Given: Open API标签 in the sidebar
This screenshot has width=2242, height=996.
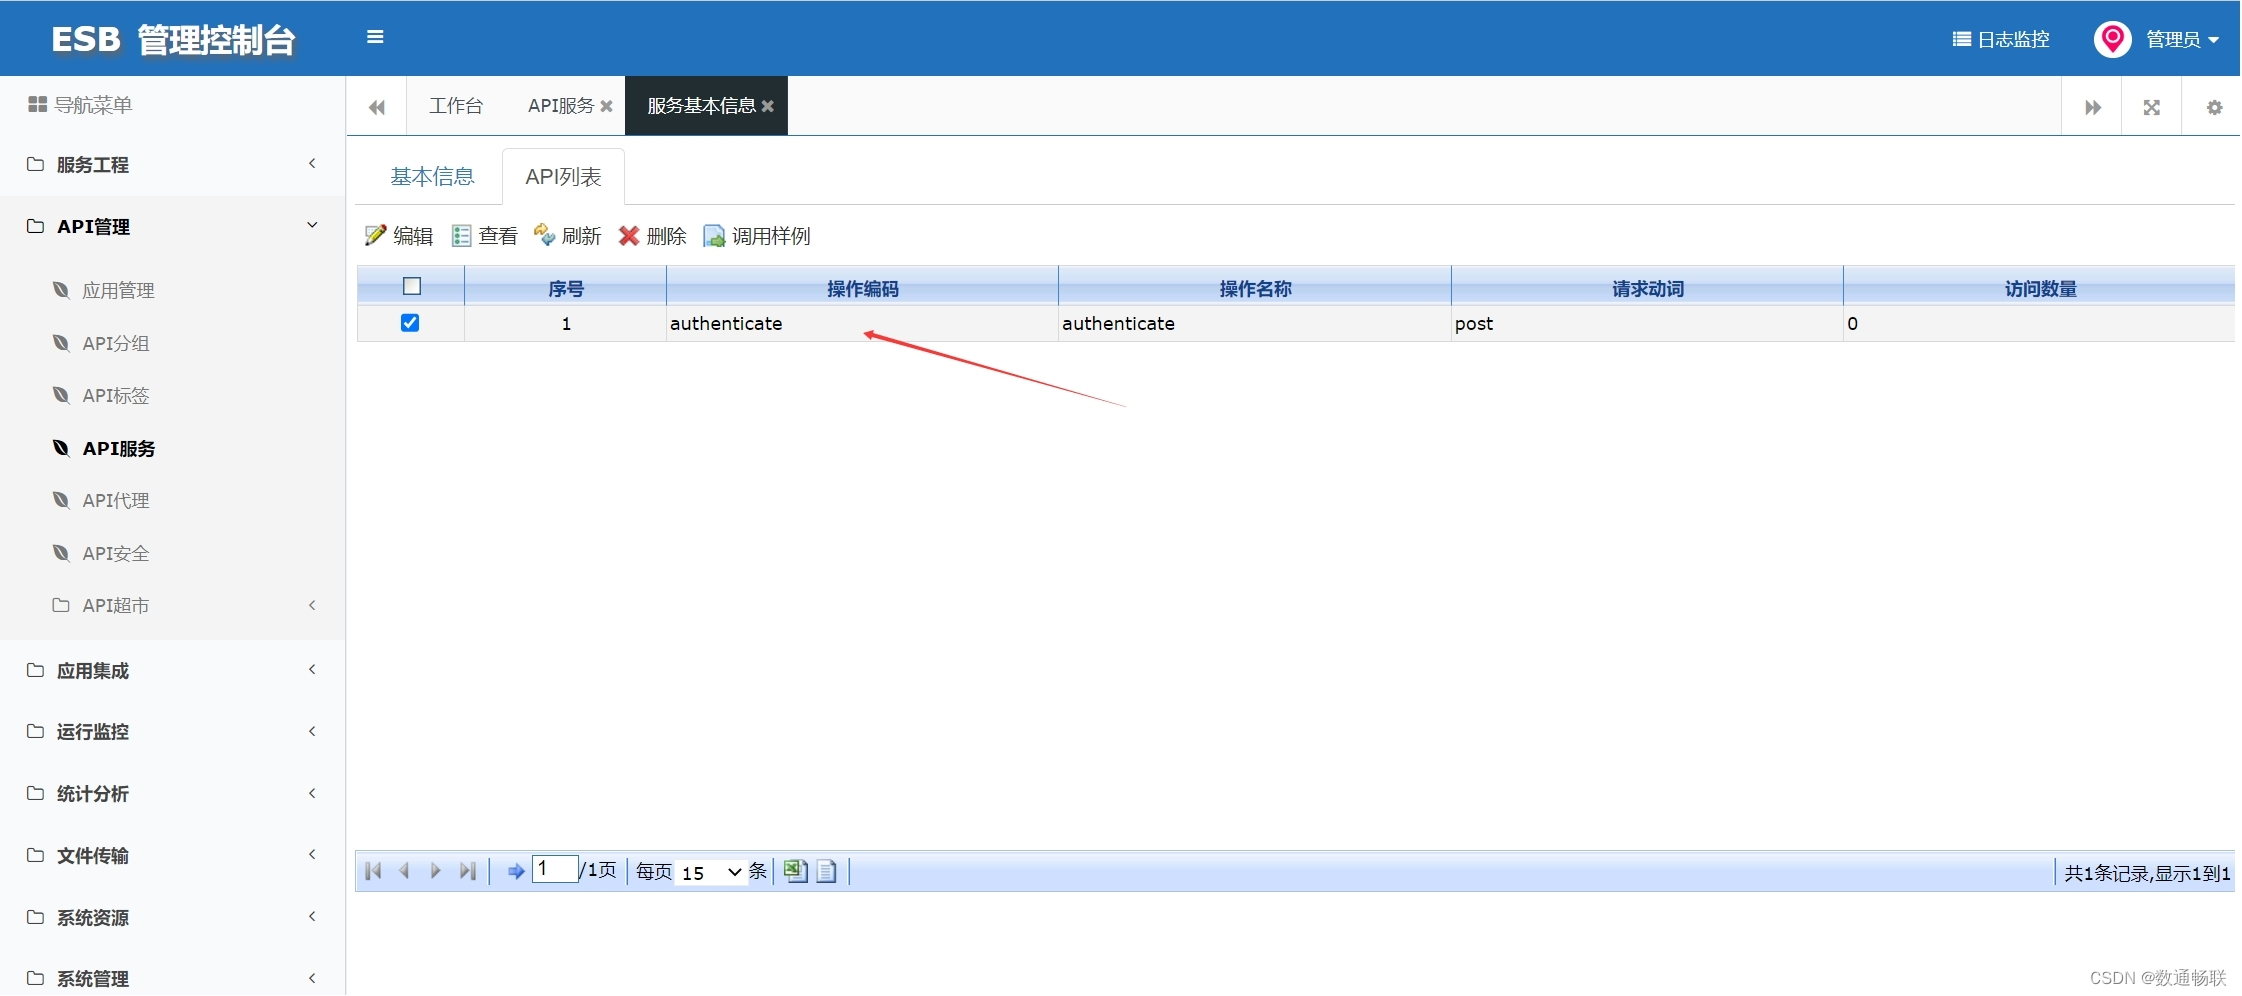Looking at the screenshot, I should (116, 395).
